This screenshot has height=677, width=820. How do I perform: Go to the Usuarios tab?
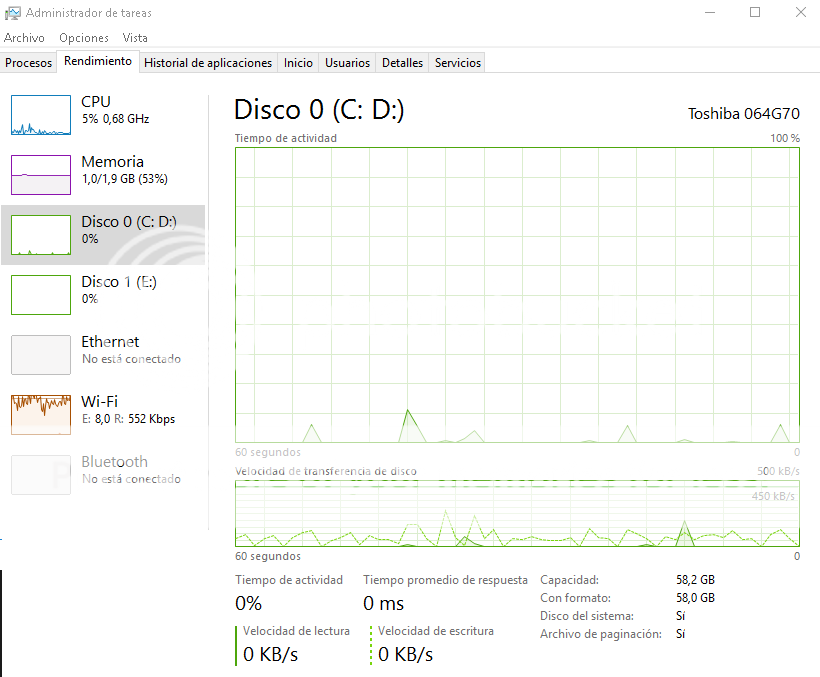click(347, 62)
